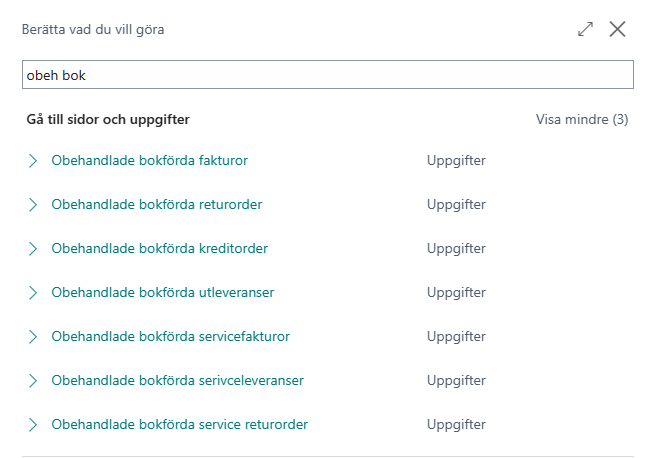Open Obehandlade bokförda service returorder
Viewport: 651px width, 458px height.
coord(180,424)
